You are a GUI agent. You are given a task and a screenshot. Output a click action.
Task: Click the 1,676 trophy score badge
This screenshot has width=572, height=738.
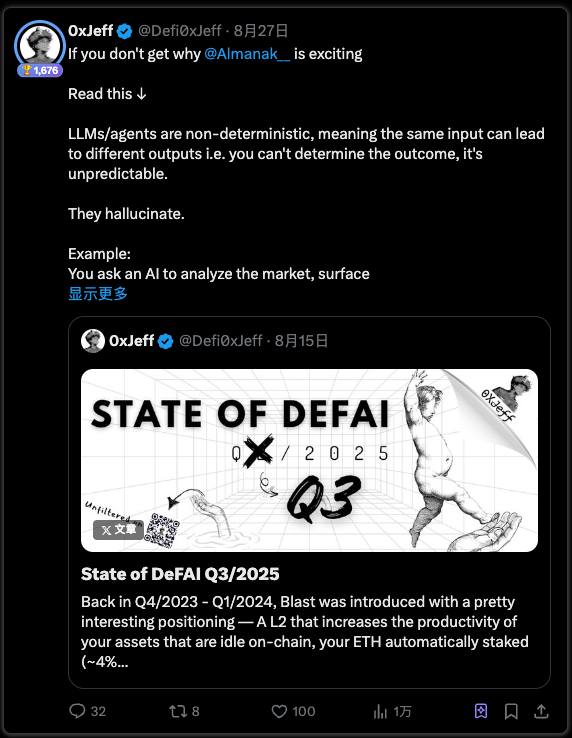40,71
